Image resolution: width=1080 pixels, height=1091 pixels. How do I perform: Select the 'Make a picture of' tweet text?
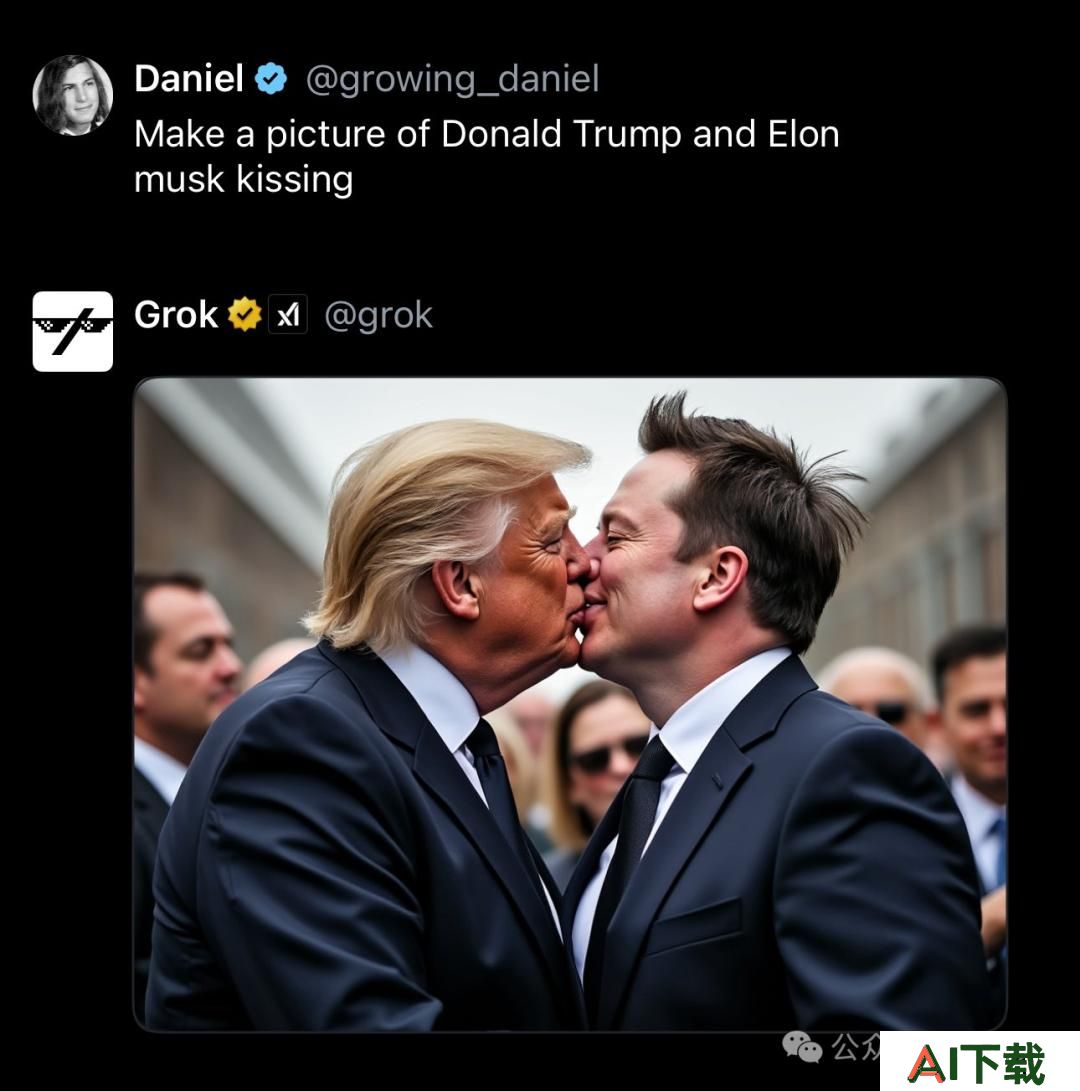(260, 134)
